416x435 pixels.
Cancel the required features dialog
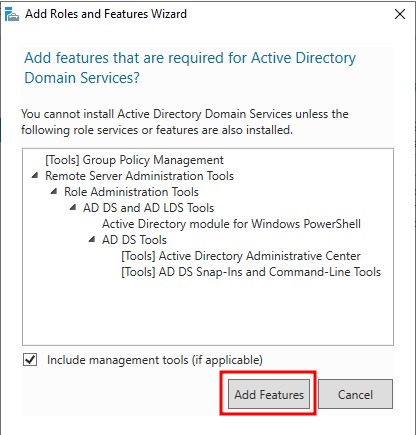pos(355,394)
